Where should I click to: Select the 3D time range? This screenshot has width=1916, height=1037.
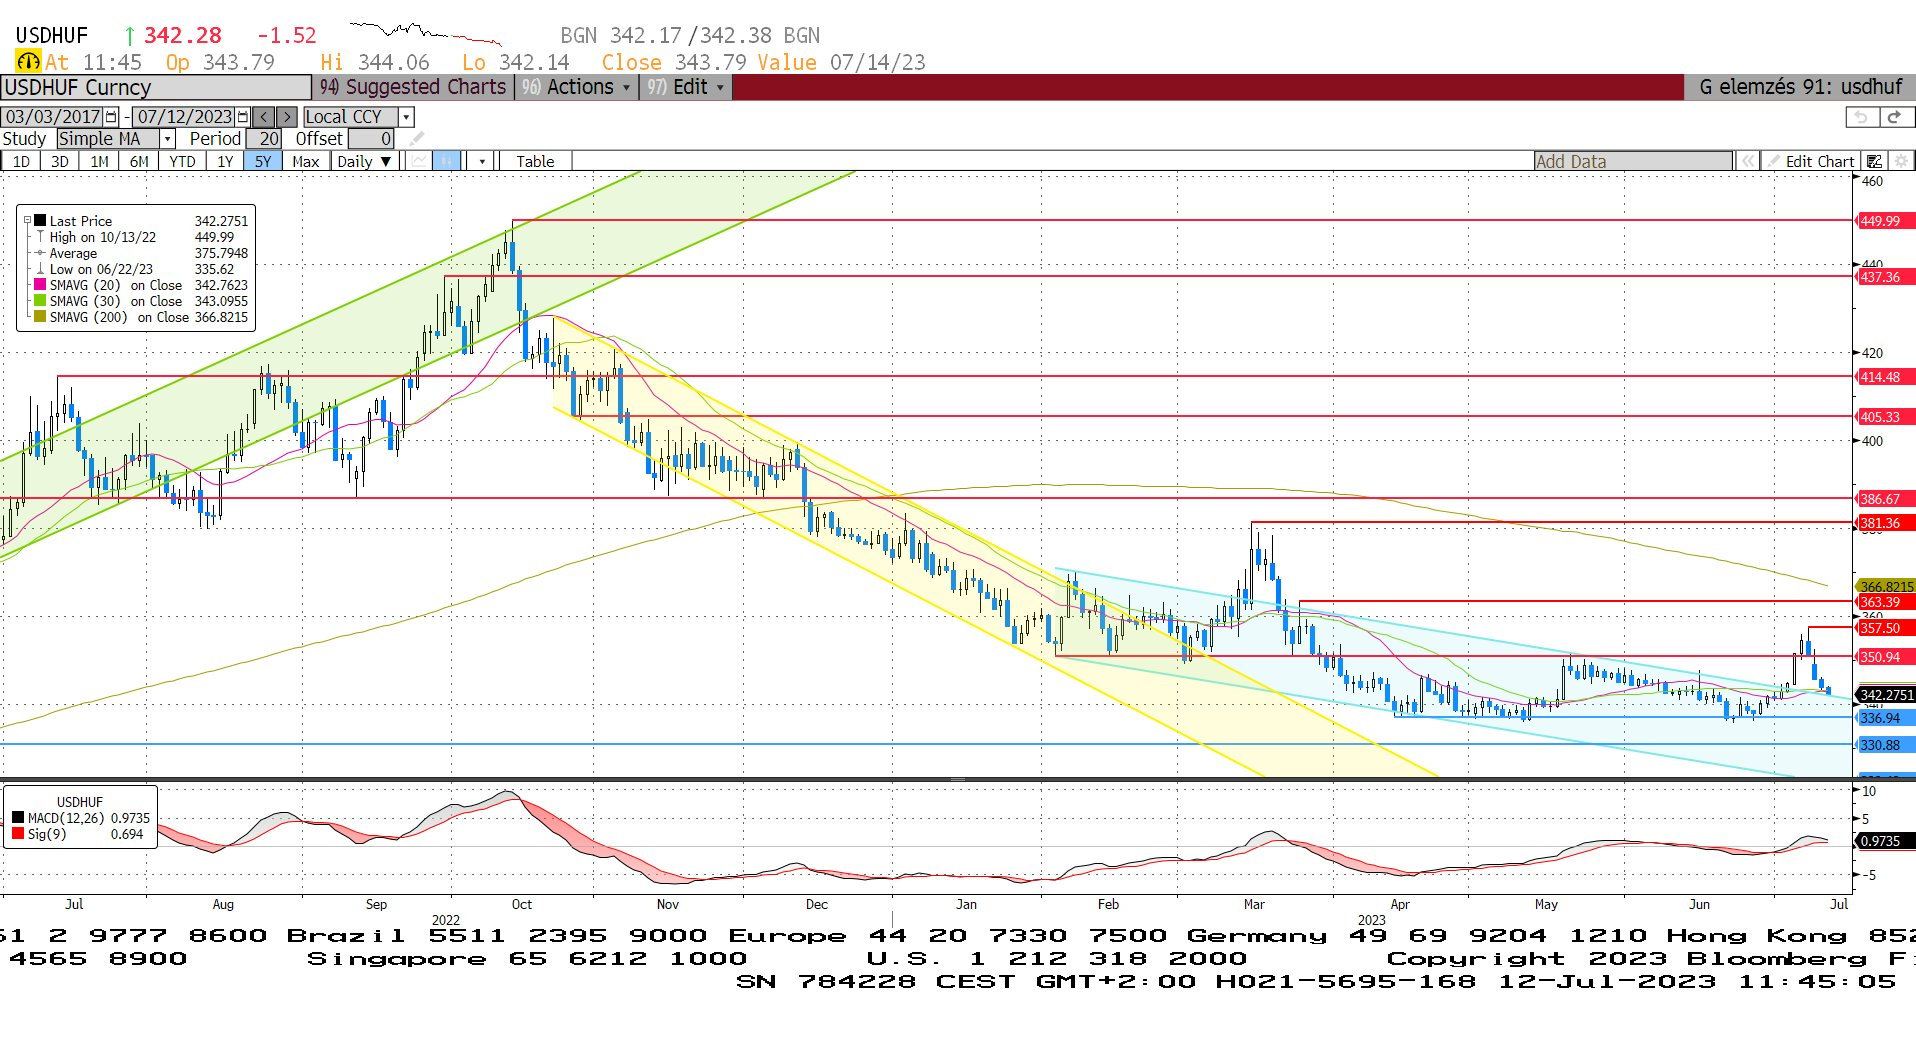[60, 161]
